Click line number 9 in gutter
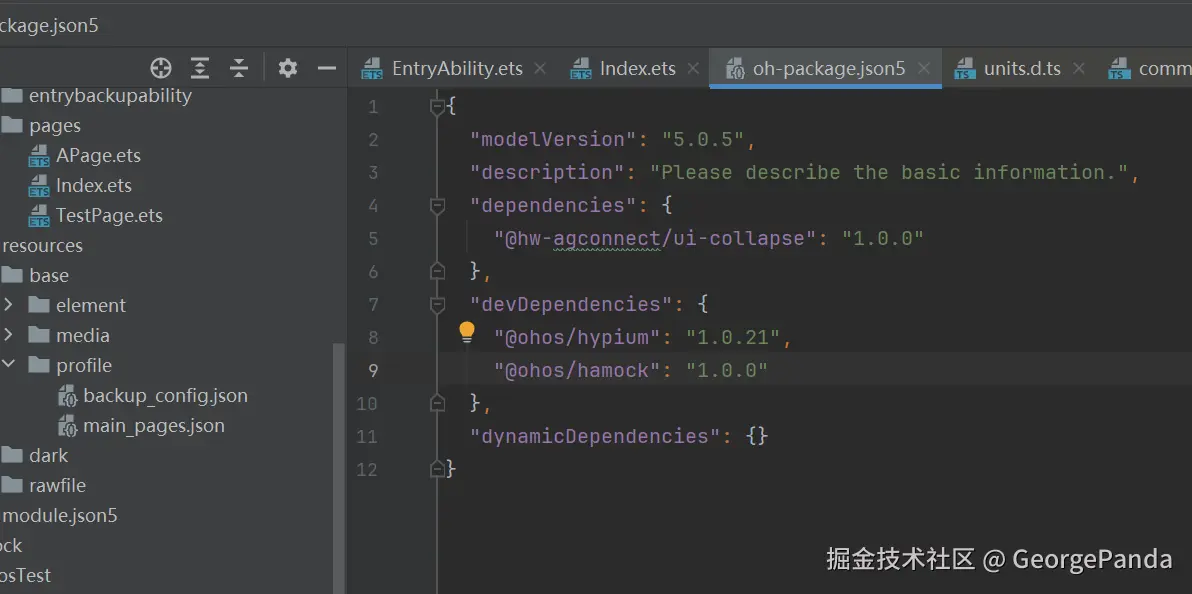This screenshot has width=1192, height=594. click(x=372, y=370)
